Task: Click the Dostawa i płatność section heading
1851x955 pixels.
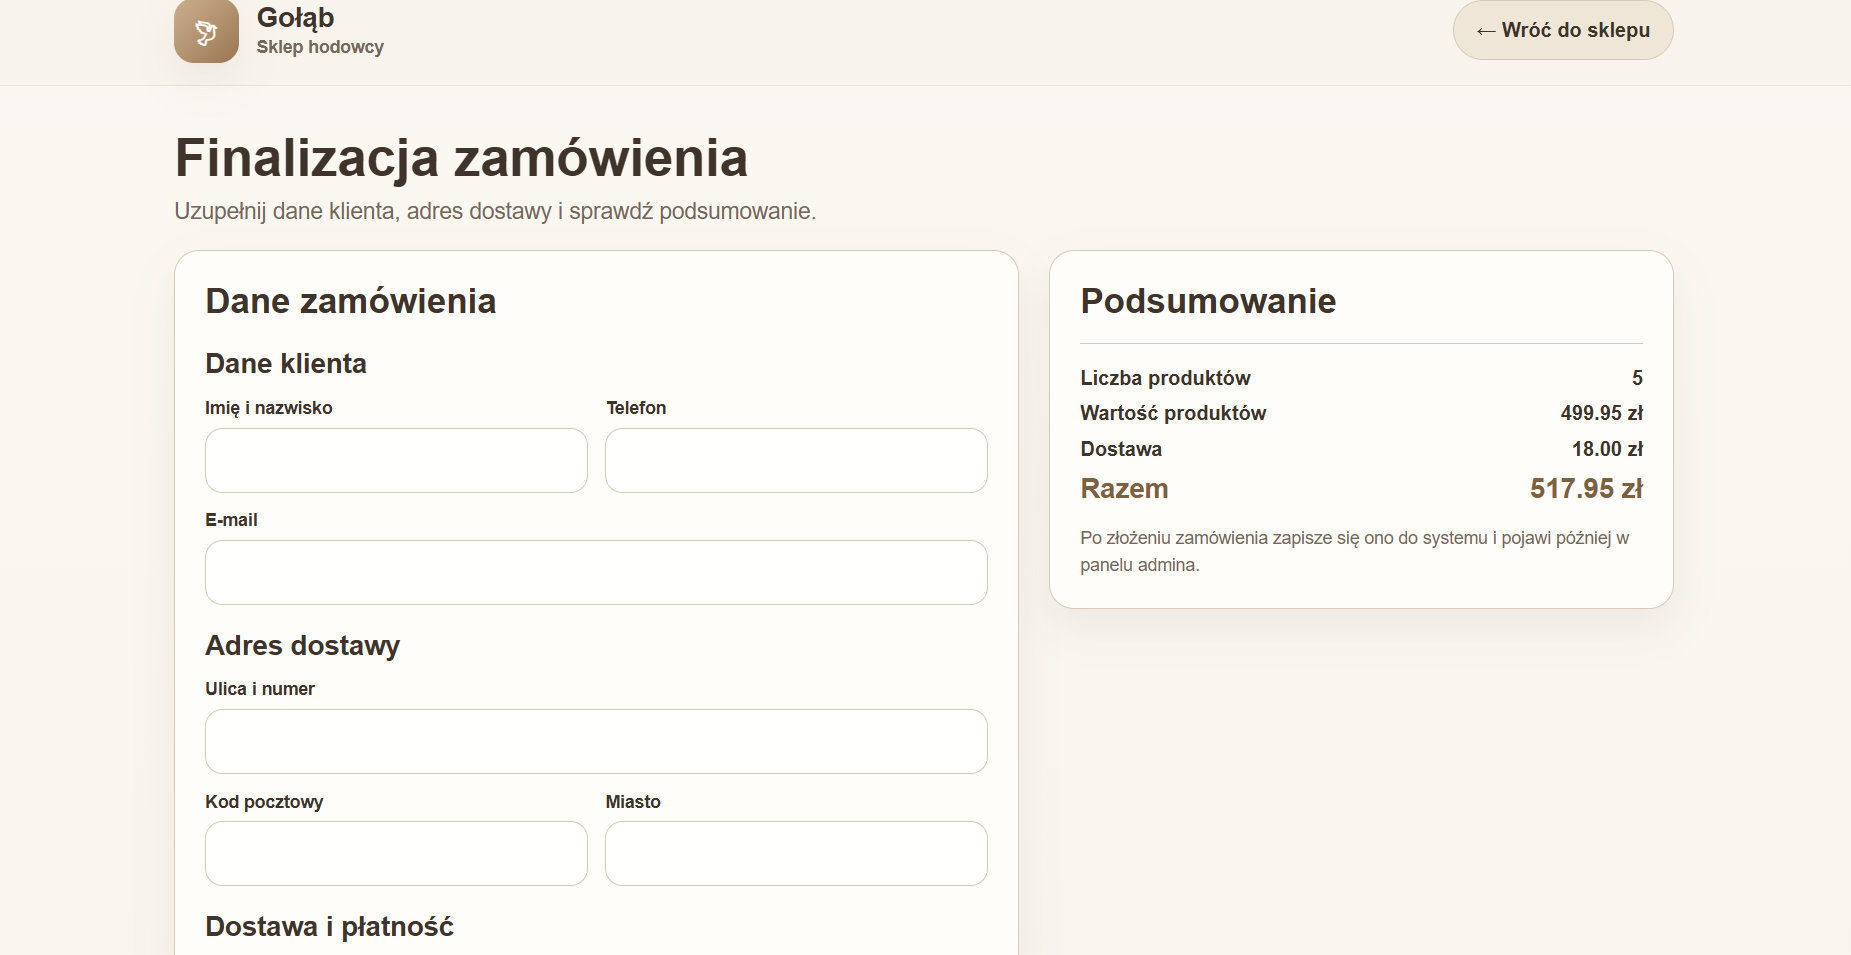Action: (329, 926)
